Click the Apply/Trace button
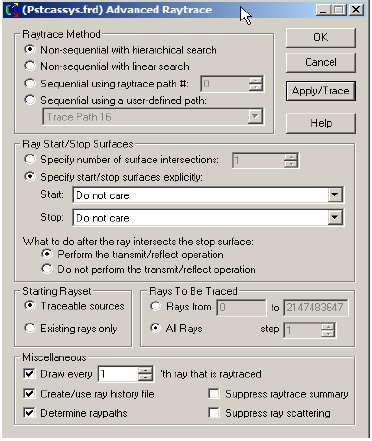Viewport: 372px width, 441px height. (321, 91)
